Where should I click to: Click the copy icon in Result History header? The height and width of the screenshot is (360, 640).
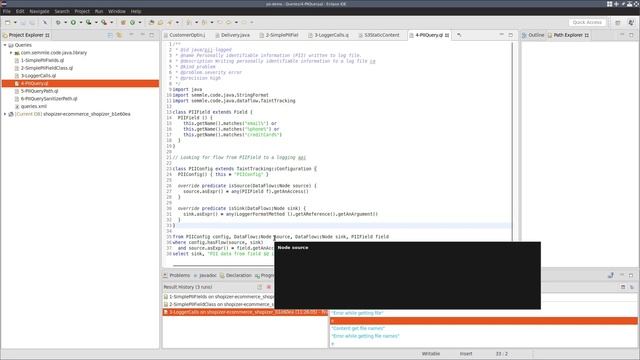point(259,287)
